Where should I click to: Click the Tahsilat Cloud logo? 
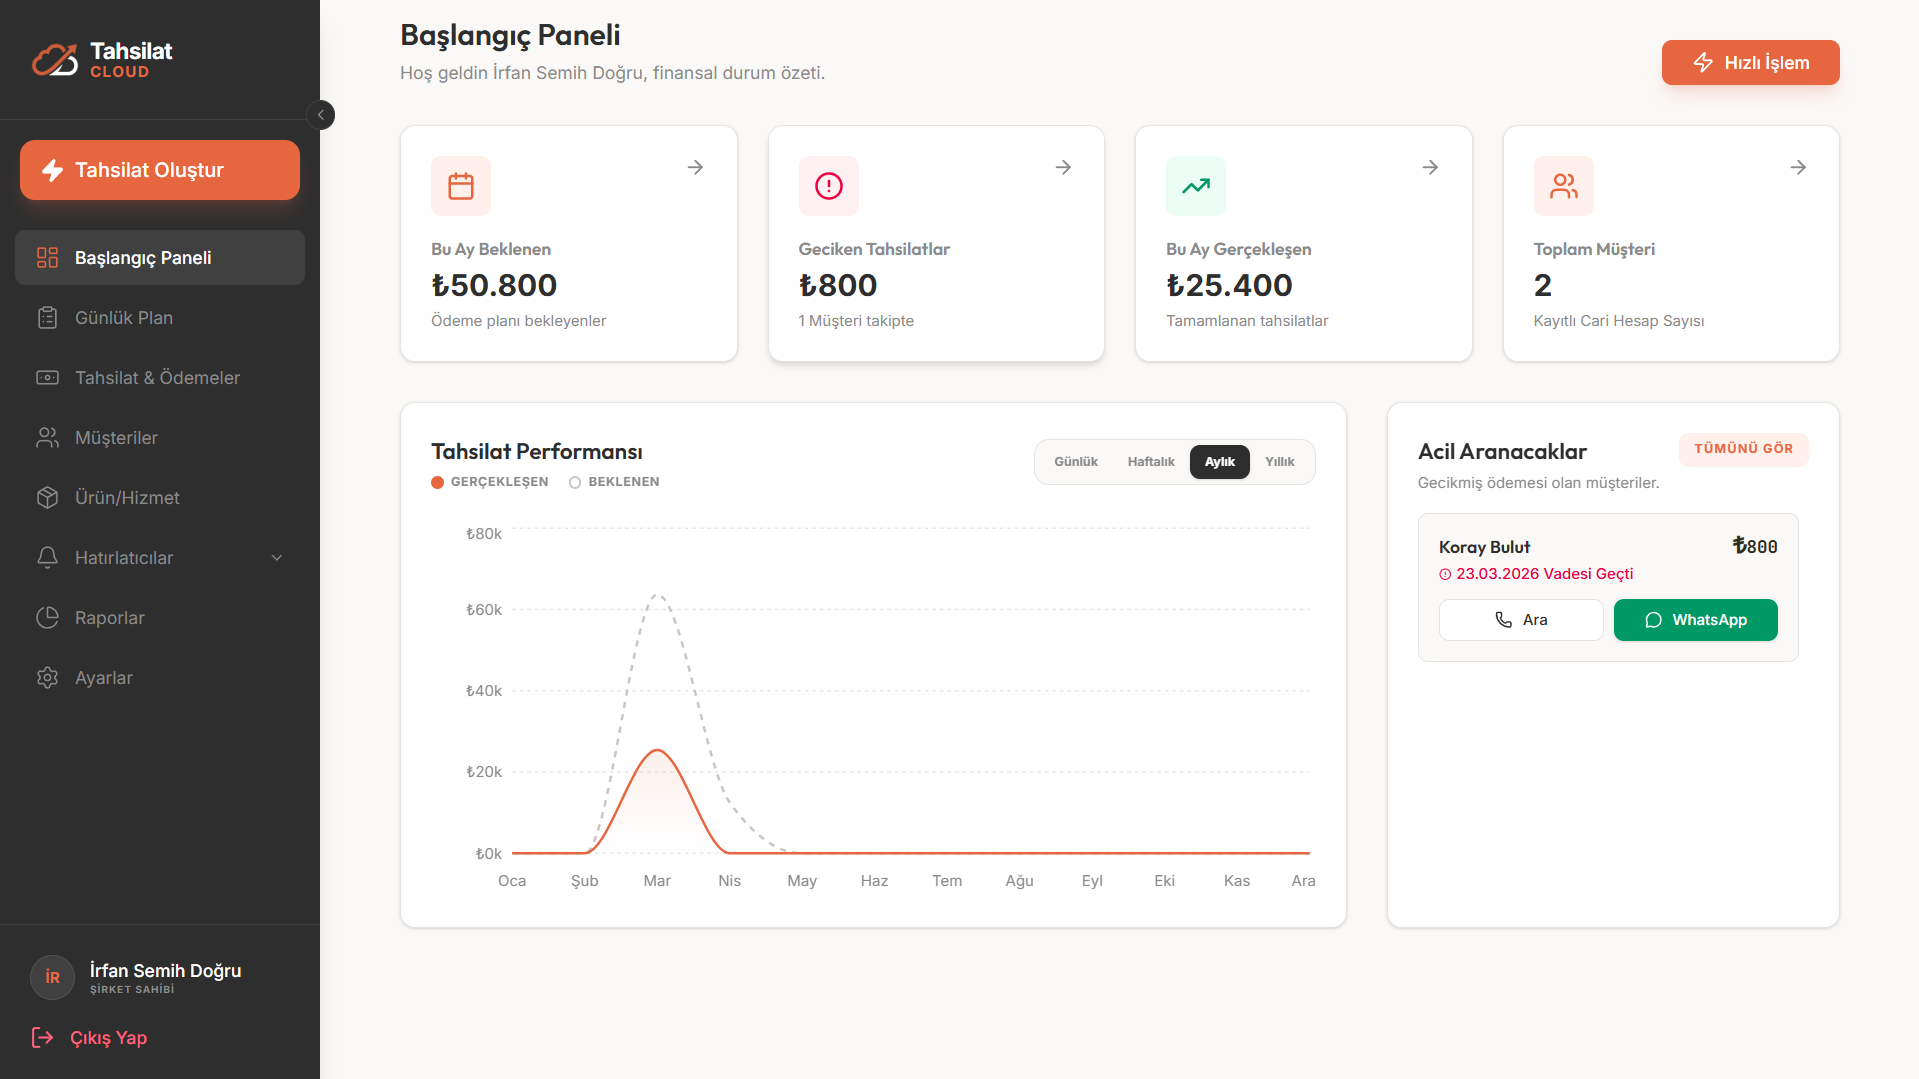coord(102,60)
